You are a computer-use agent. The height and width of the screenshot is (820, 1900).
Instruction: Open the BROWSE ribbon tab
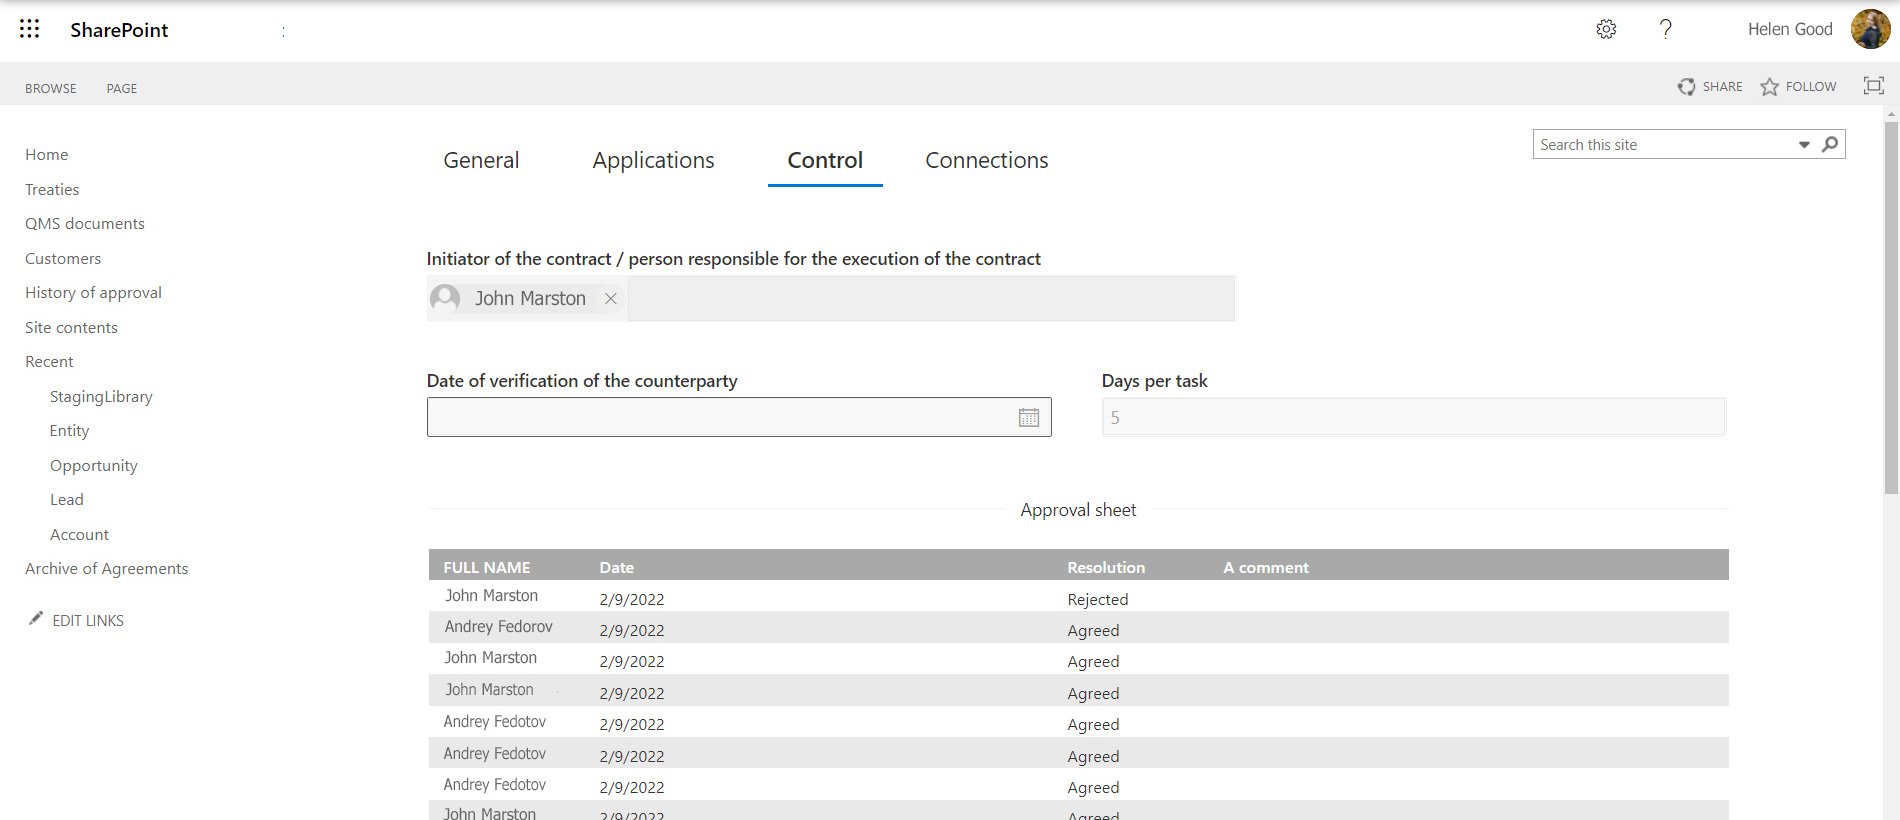[51, 88]
